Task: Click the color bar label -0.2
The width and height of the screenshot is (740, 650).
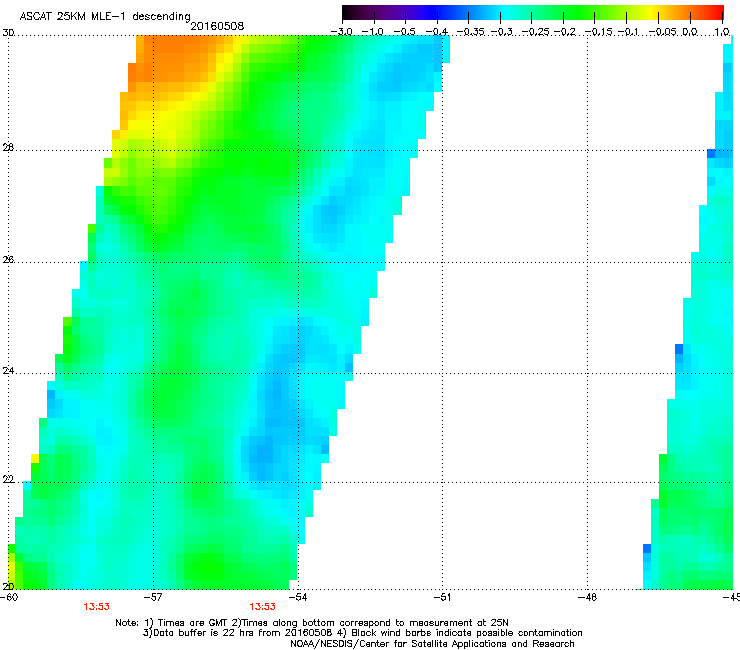Action: click(x=565, y=32)
